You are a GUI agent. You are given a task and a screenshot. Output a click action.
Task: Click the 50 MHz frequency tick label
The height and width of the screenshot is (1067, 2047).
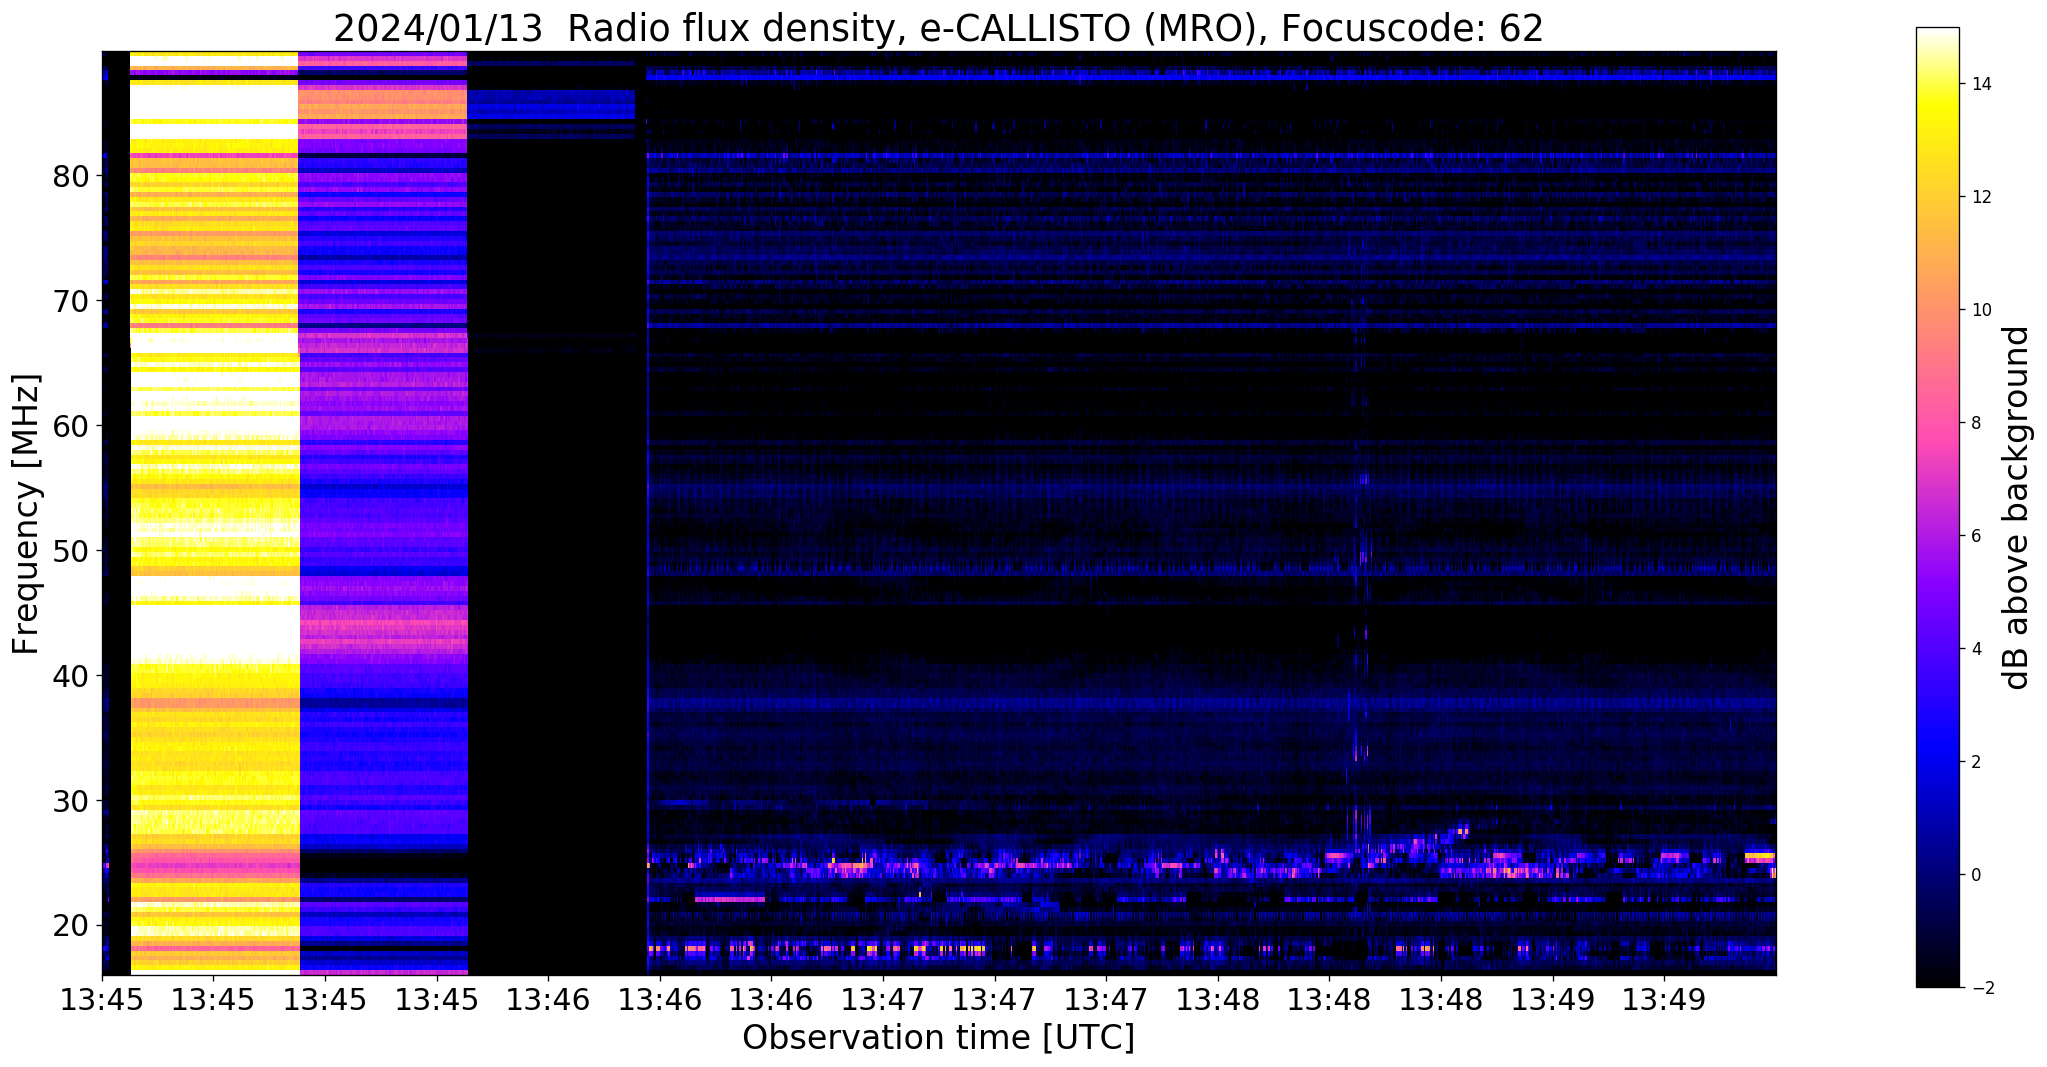(x=71, y=551)
